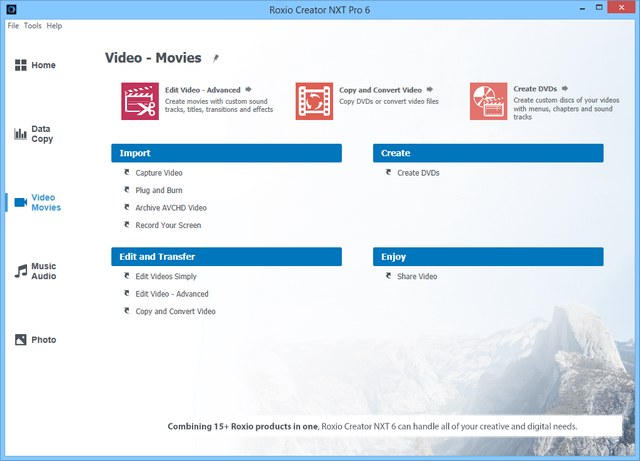640x461 pixels.
Task: Click arrow next to Copy and Convert Video heading
Action: click(x=429, y=89)
